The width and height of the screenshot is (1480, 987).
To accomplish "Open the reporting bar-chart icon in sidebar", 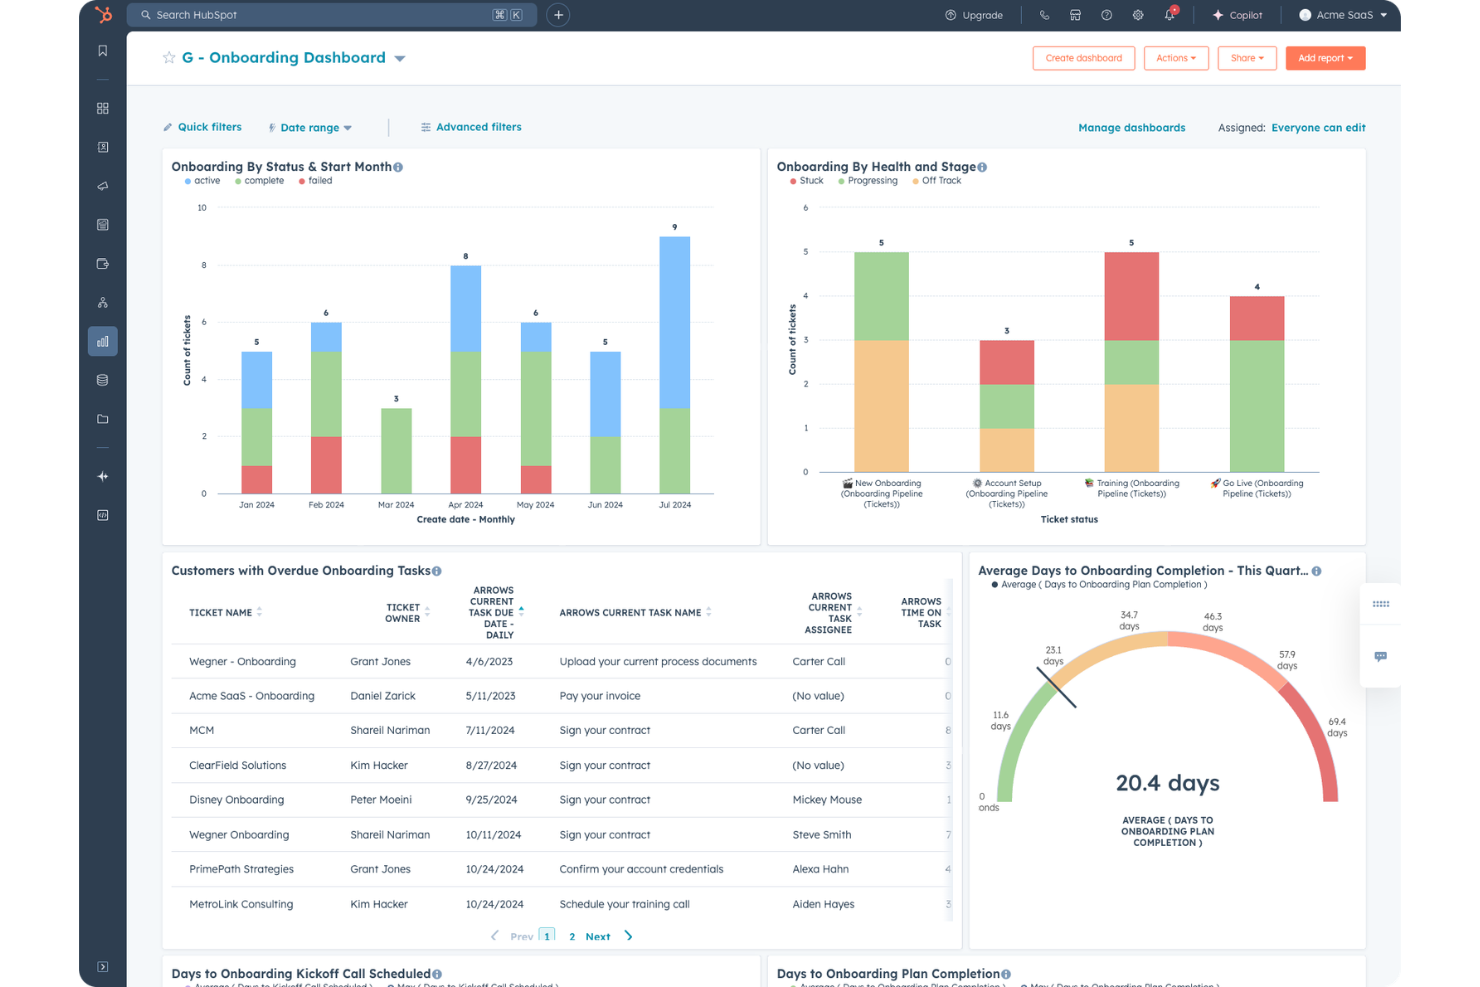I will [x=103, y=341].
